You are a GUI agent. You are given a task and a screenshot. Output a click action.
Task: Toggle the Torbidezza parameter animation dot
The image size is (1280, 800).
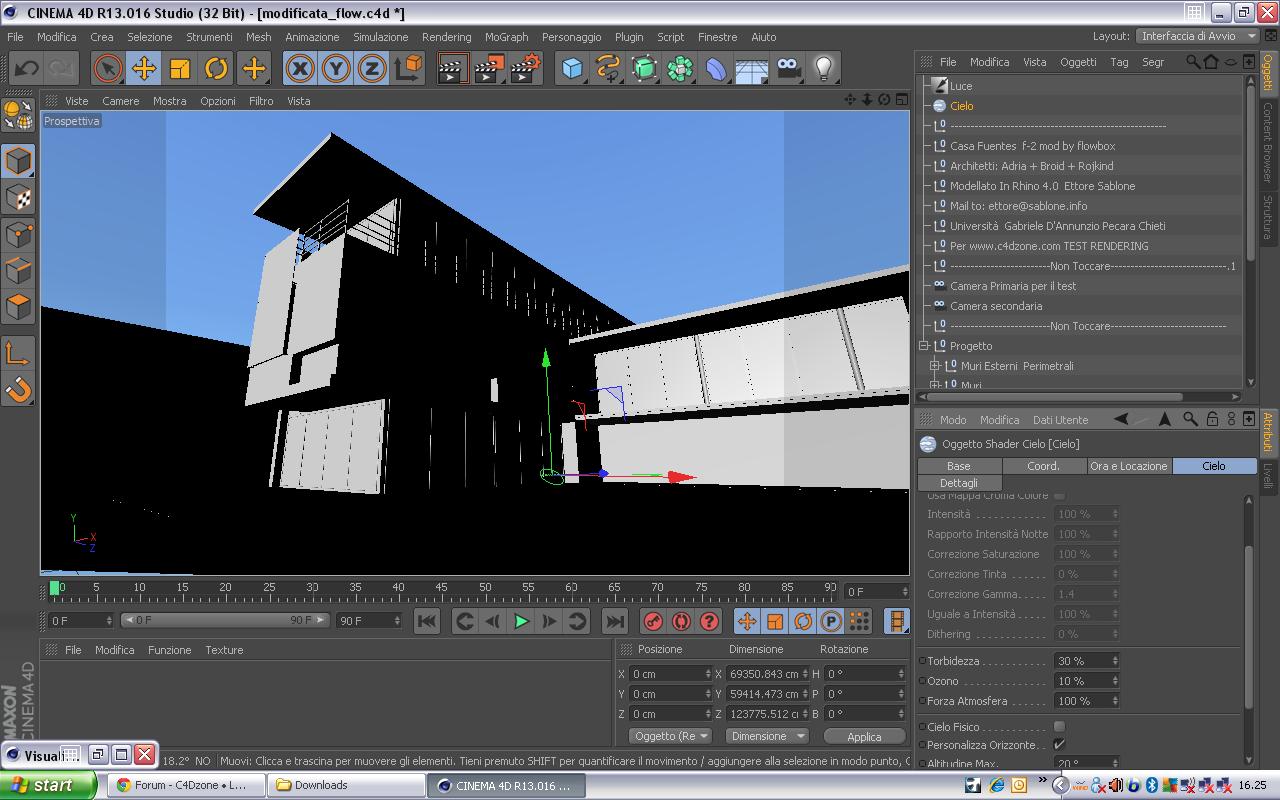(x=922, y=661)
